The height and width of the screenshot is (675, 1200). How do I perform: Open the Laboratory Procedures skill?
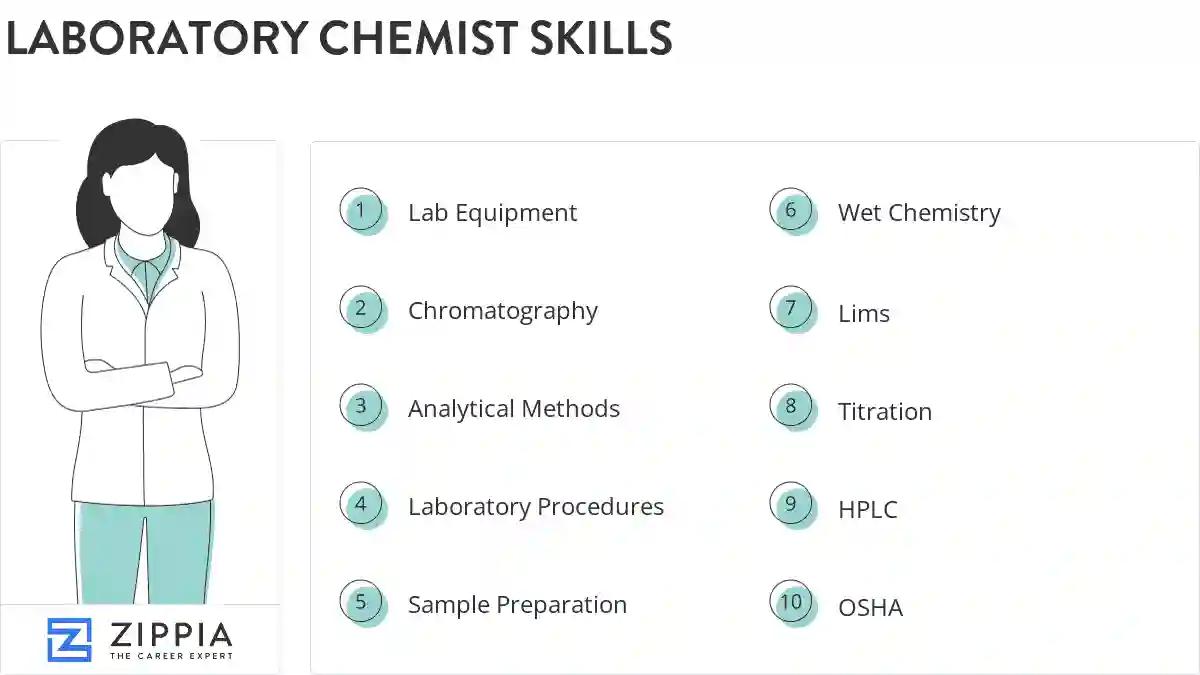click(x=535, y=507)
